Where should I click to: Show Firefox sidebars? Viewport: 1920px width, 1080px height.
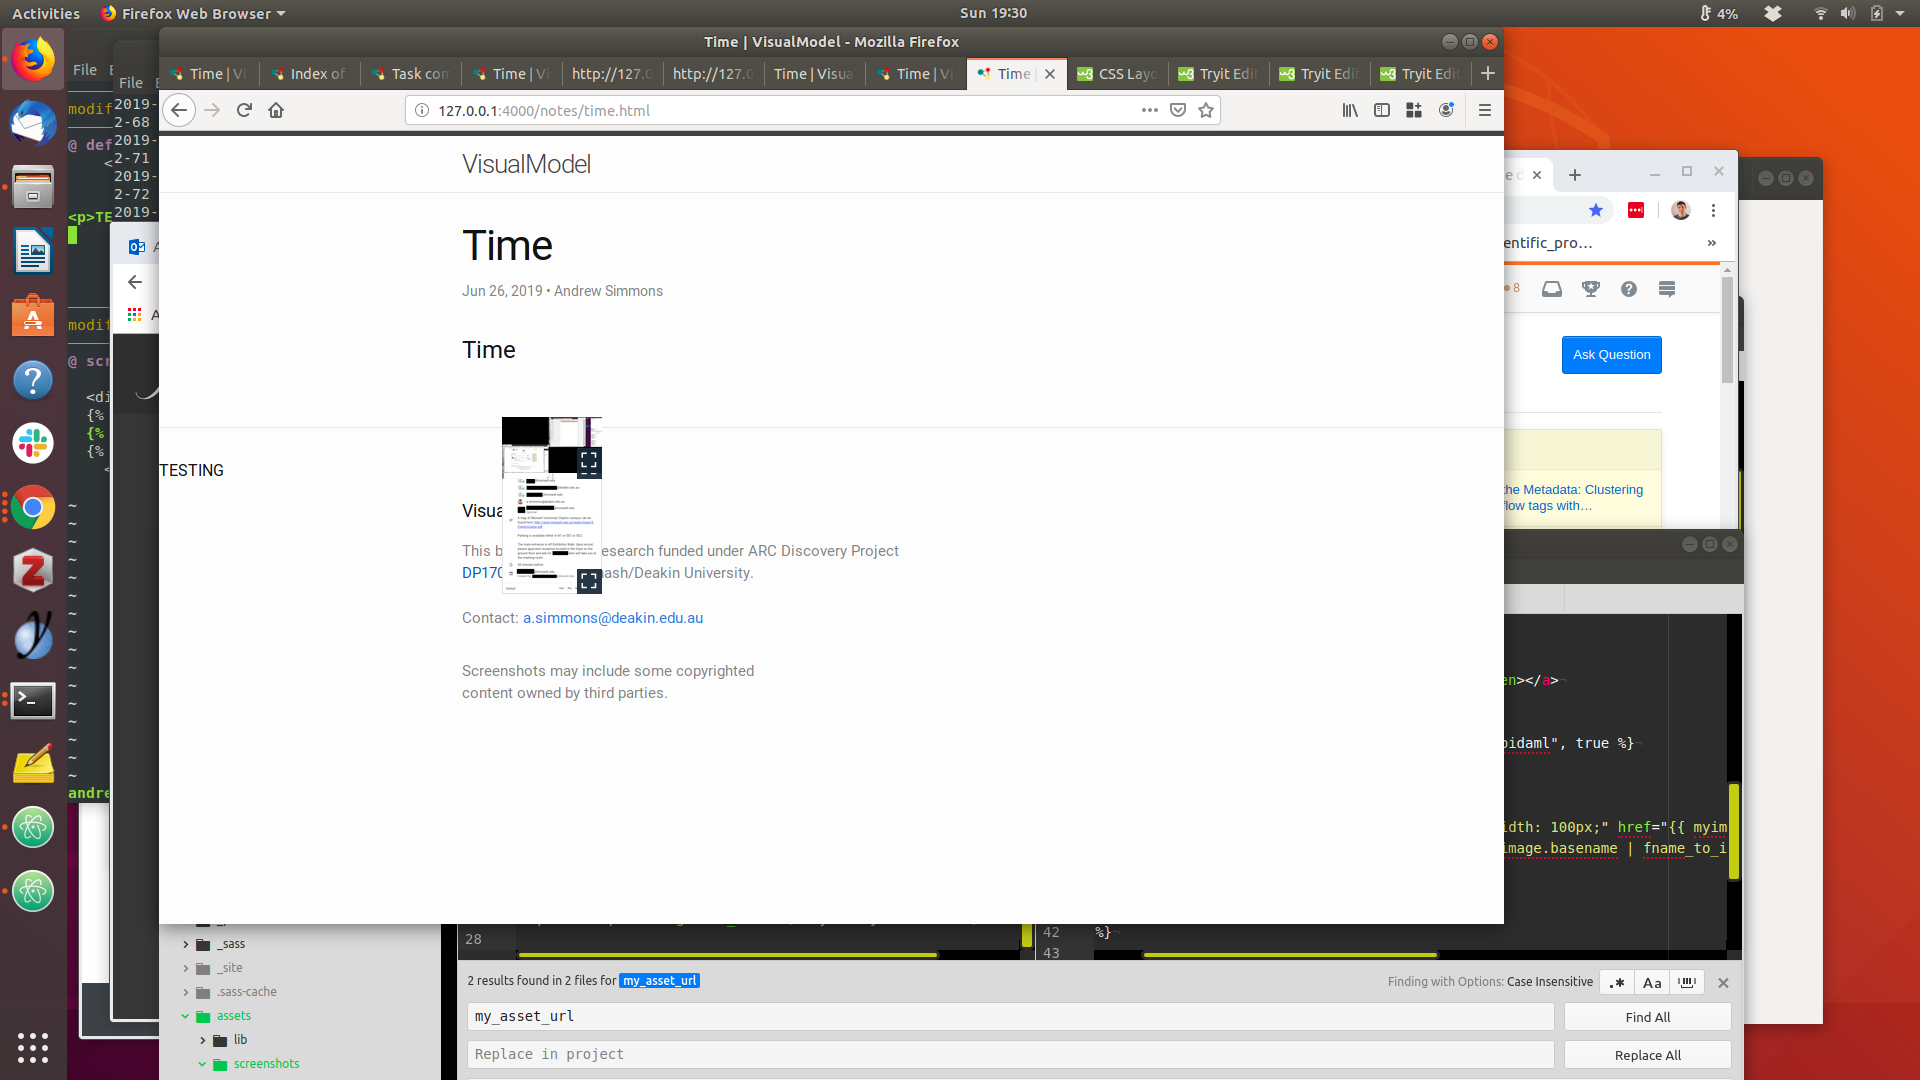click(x=1382, y=110)
